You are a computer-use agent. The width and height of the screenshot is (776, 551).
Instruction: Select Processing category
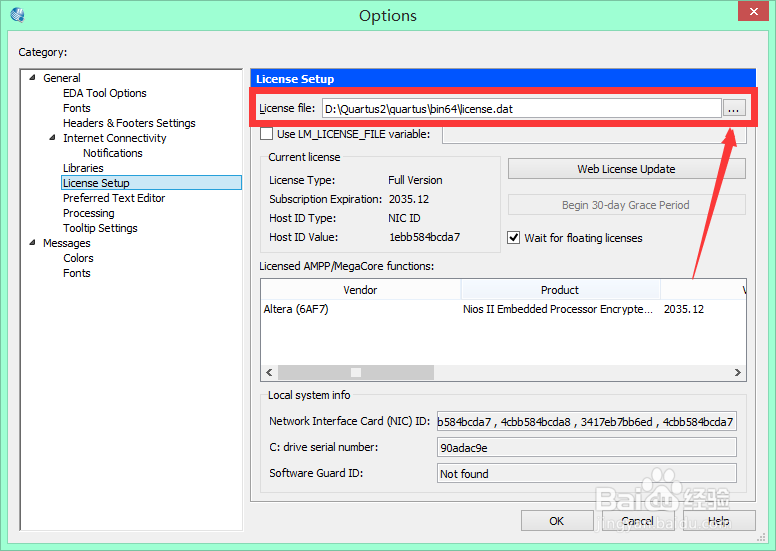(89, 213)
